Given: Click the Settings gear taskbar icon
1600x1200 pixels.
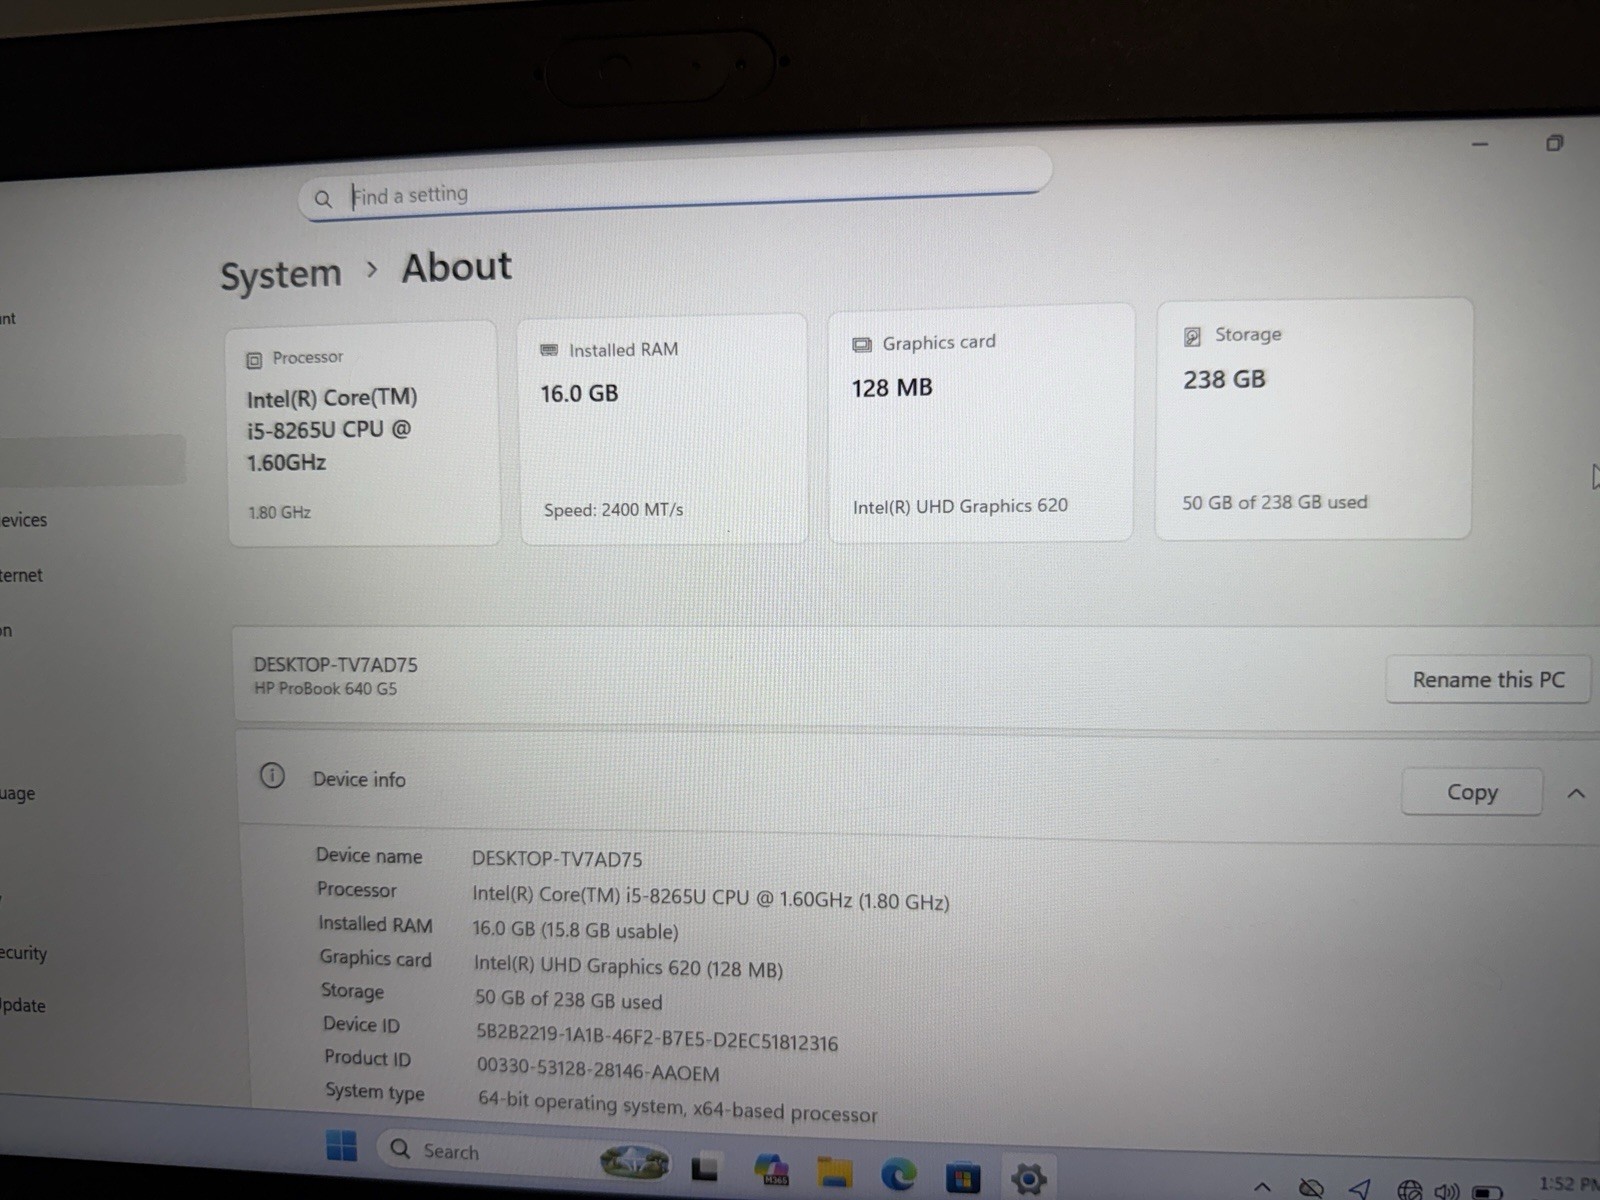Looking at the screenshot, I should click(1027, 1179).
